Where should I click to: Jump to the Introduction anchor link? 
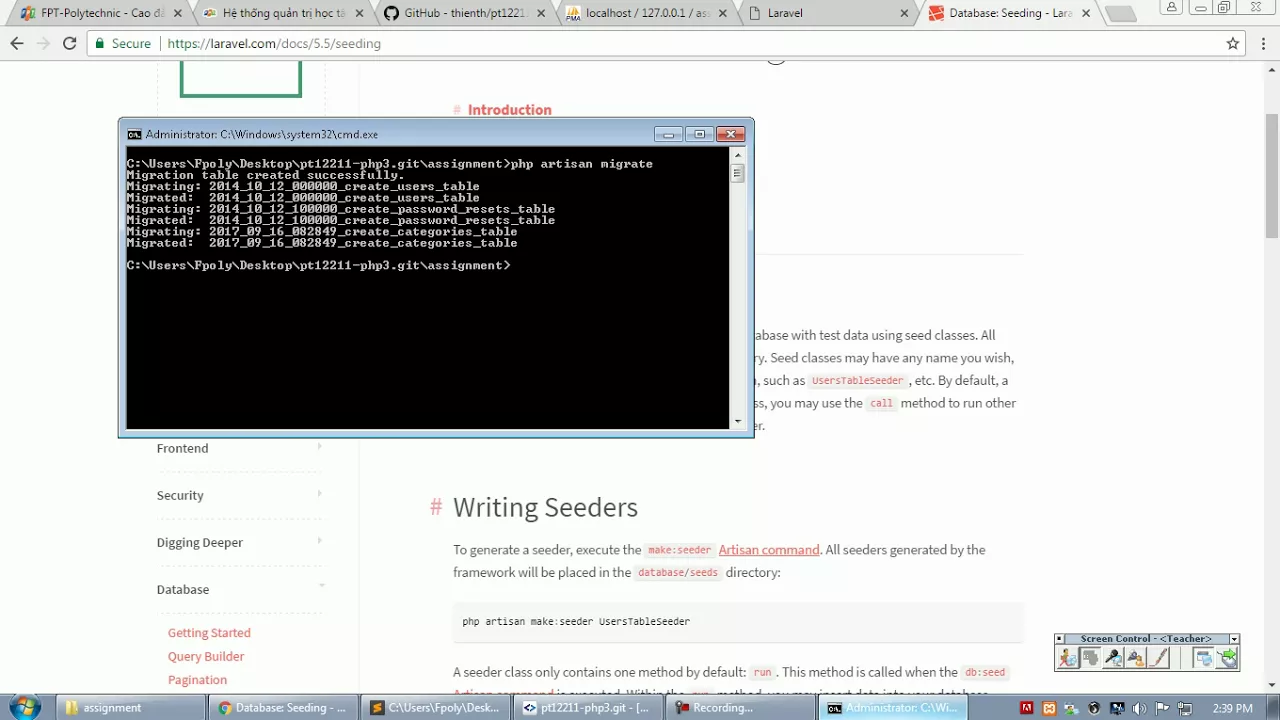tap(509, 110)
